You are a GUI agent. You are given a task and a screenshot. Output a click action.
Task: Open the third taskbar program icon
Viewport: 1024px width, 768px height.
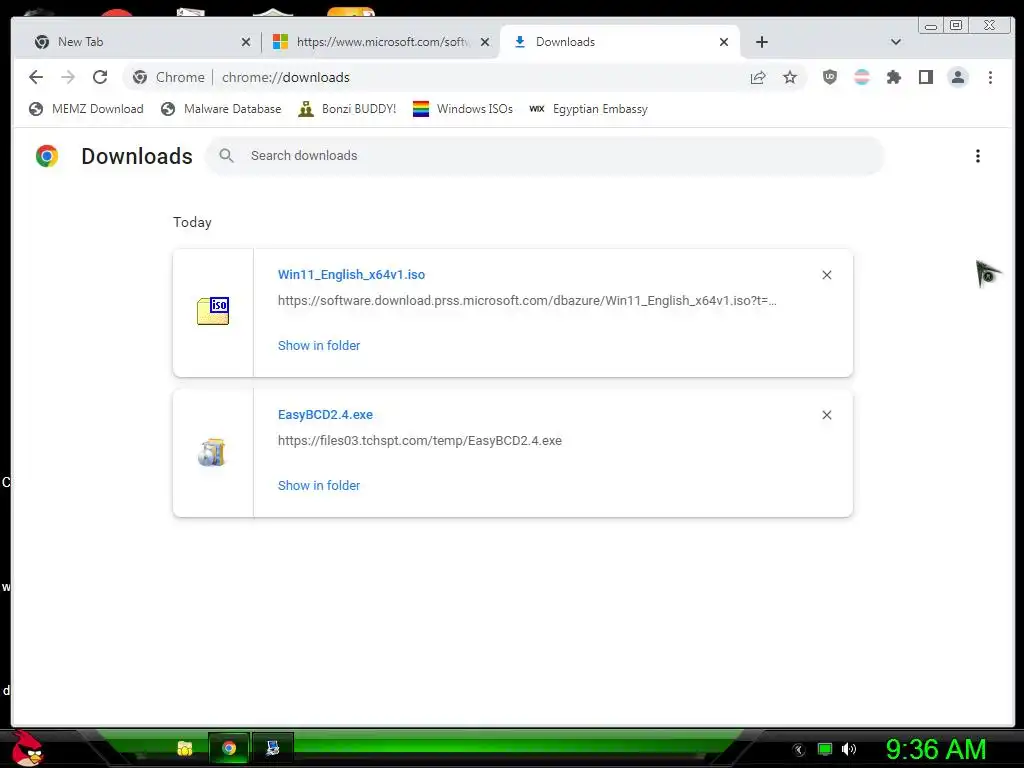click(272, 748)
